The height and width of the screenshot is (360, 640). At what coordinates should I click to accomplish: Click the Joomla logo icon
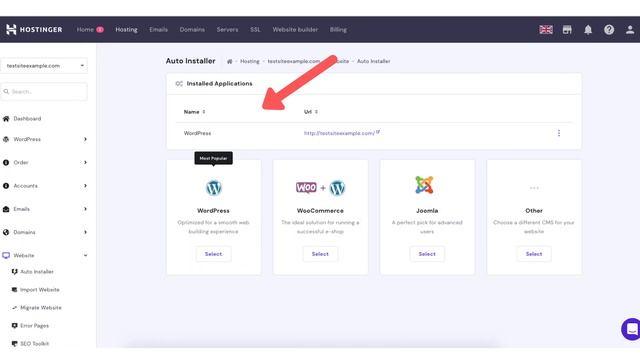pyautogui.click(x=424, y=185)
